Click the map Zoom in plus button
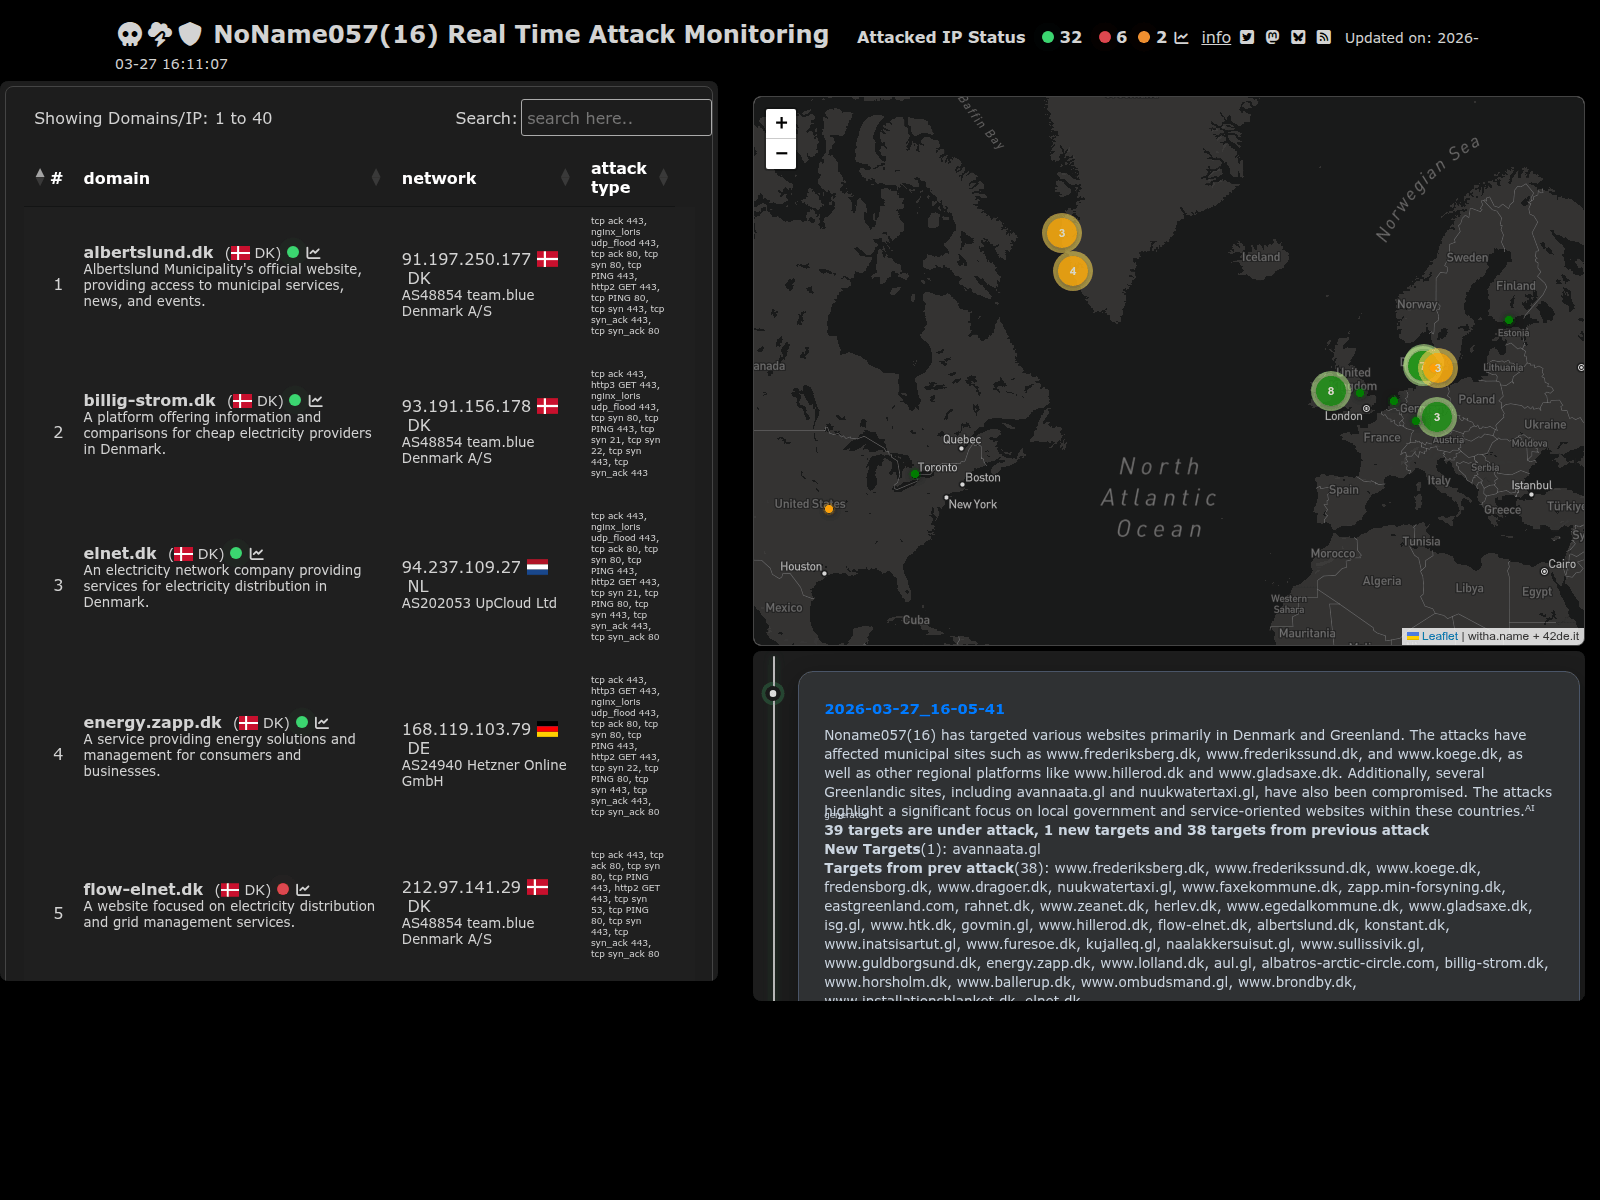Image resolution: width=1600 pixels, height=1200 pixels. [x=781, y=123]
